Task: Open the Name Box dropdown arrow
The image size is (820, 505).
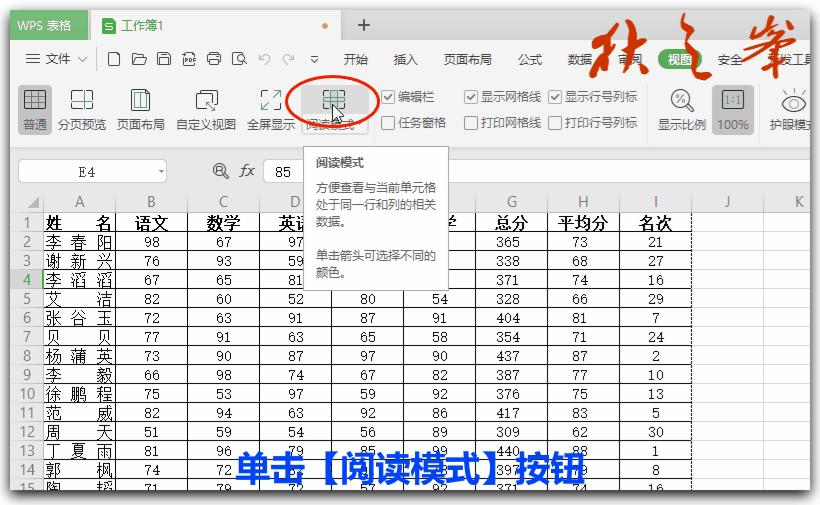Action: point(161,171)
